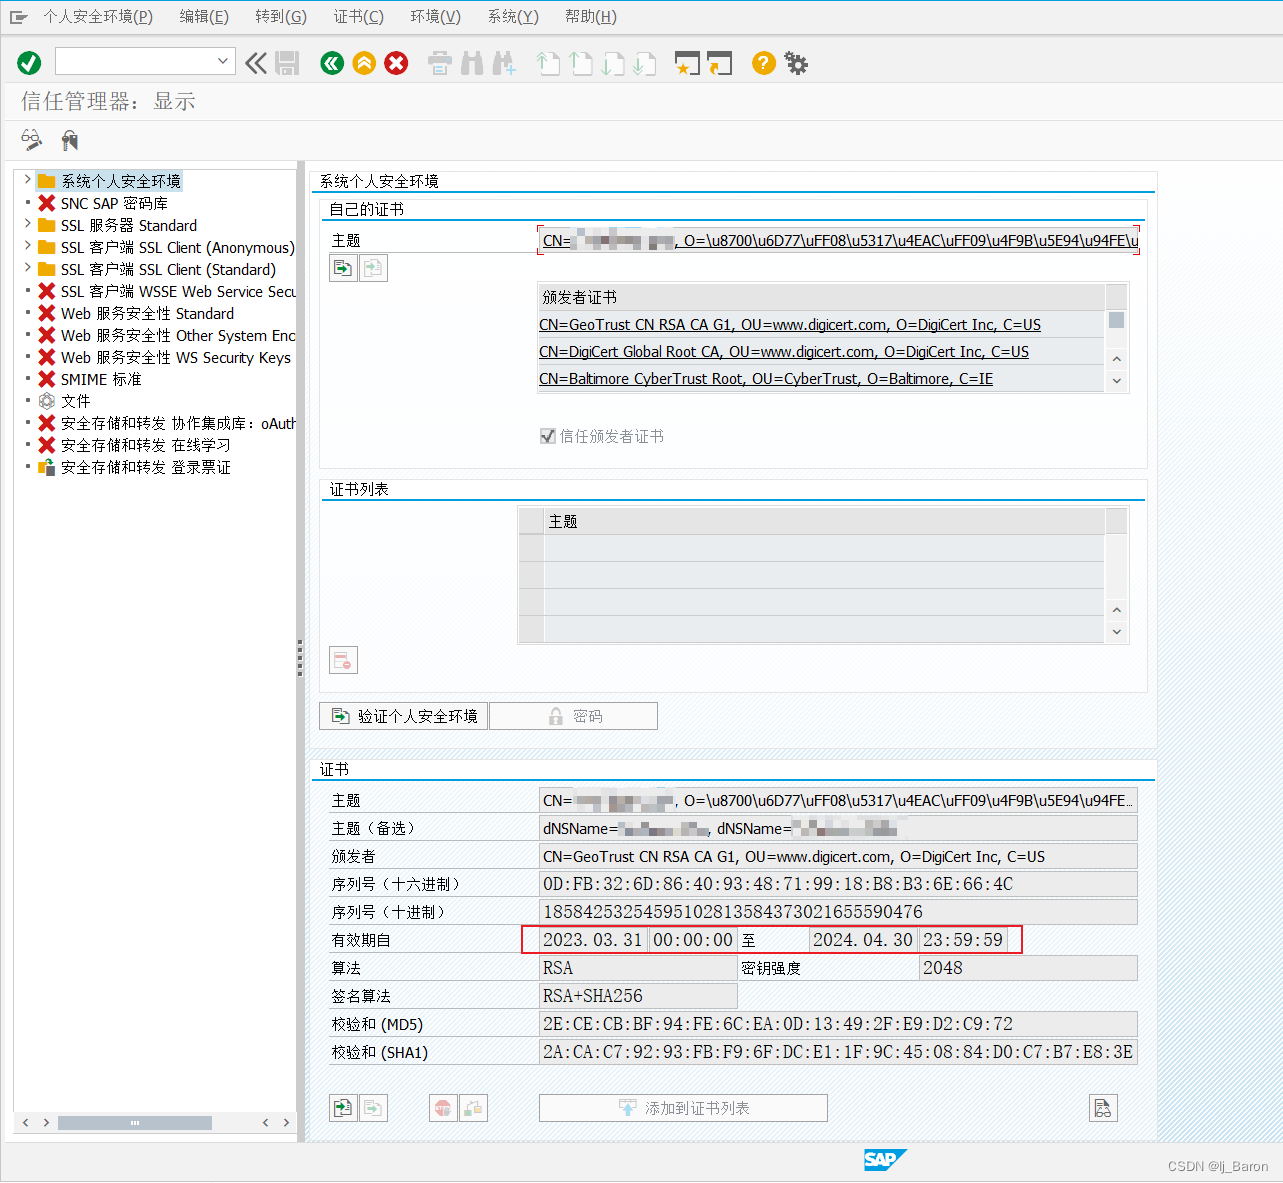Viewport: 1283px width, 1183px height.
Task: Expand SSL 客户端 SSL Client (Standard) node
Action: (x=27, y=269)
